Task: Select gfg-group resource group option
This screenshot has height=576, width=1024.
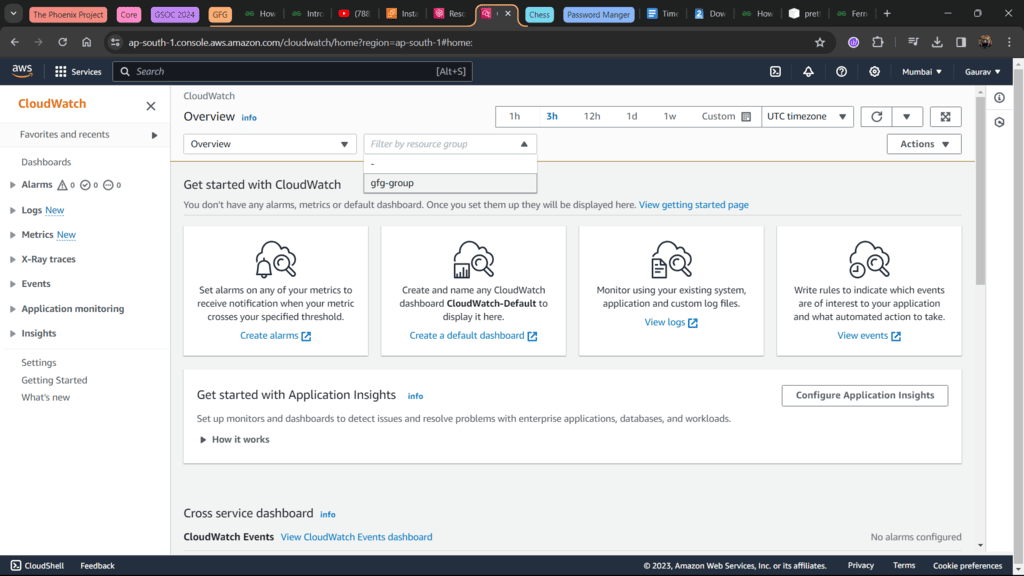Action: (x=450, y=183)
